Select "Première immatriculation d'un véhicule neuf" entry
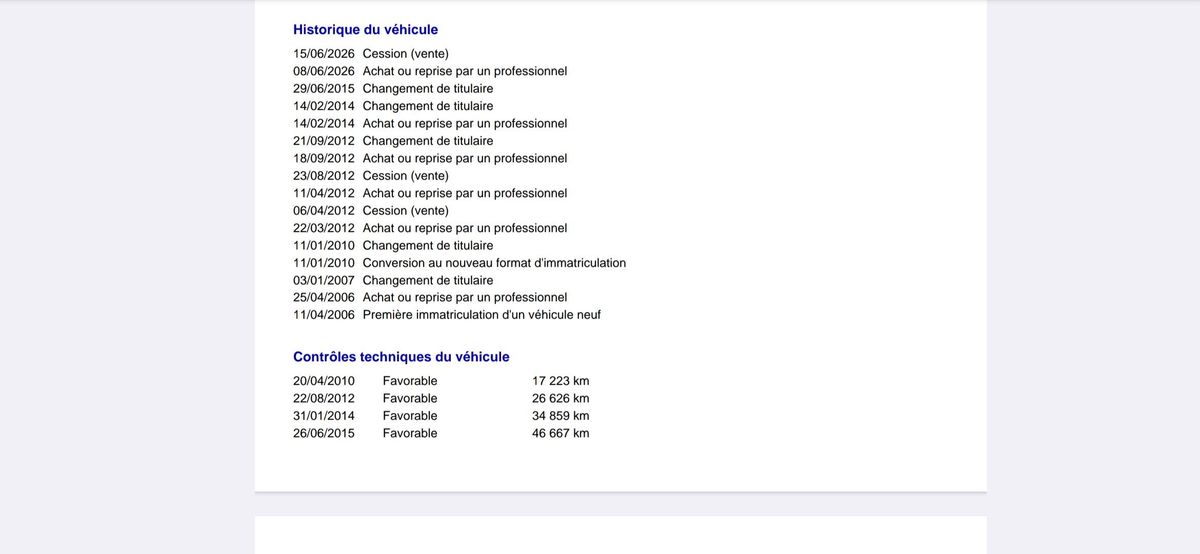Viewport: 1200px width, 554px height. point(447,315)
